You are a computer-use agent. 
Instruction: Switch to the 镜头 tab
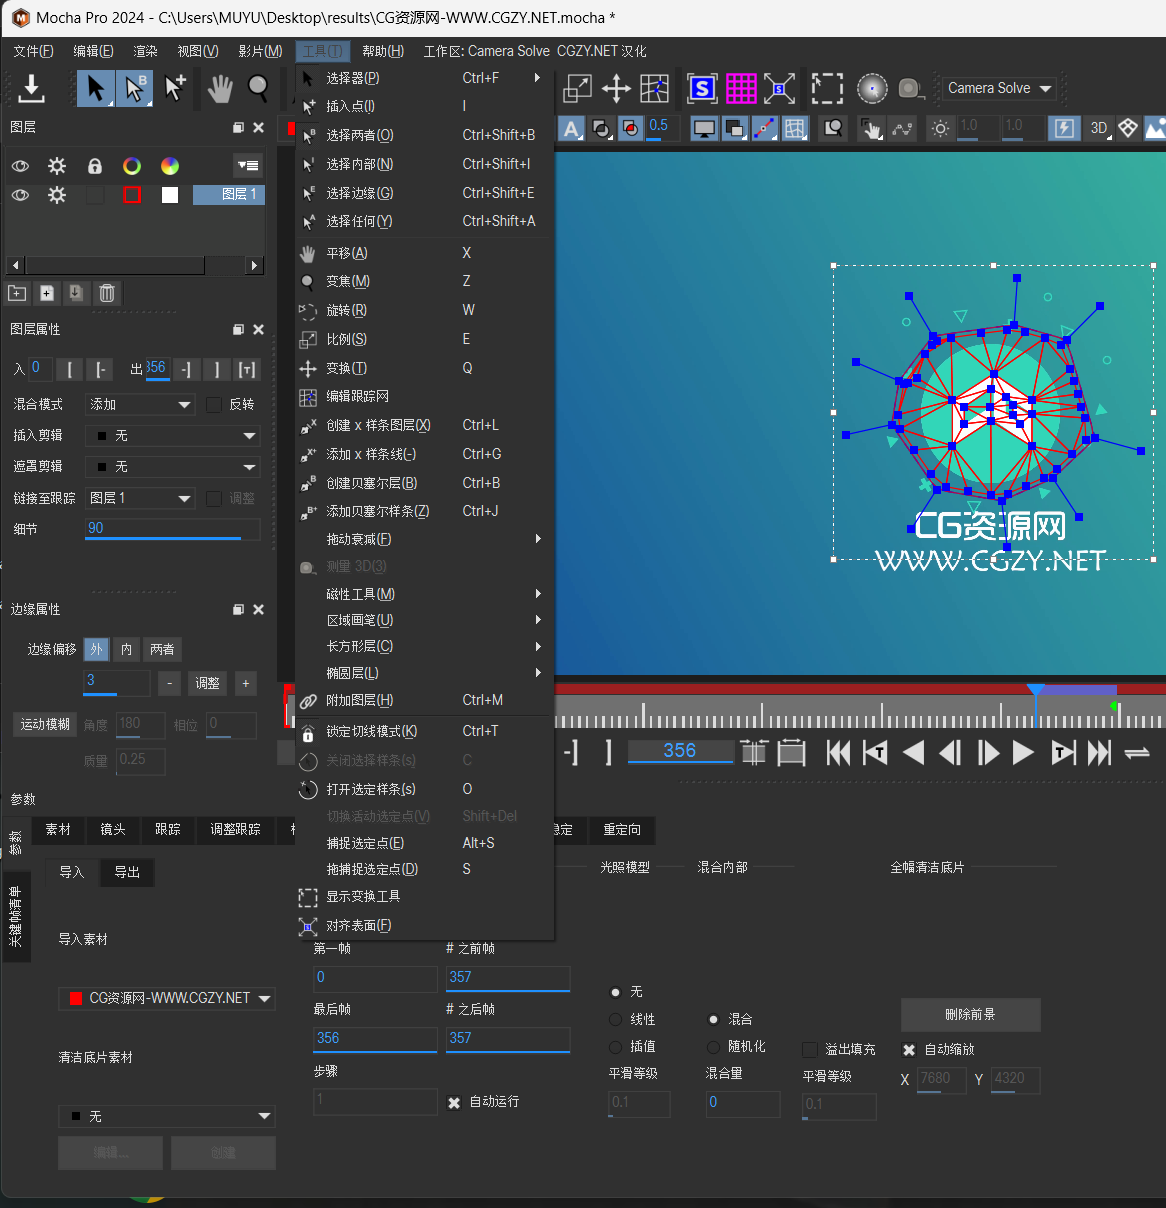click(x=113, y=829)
